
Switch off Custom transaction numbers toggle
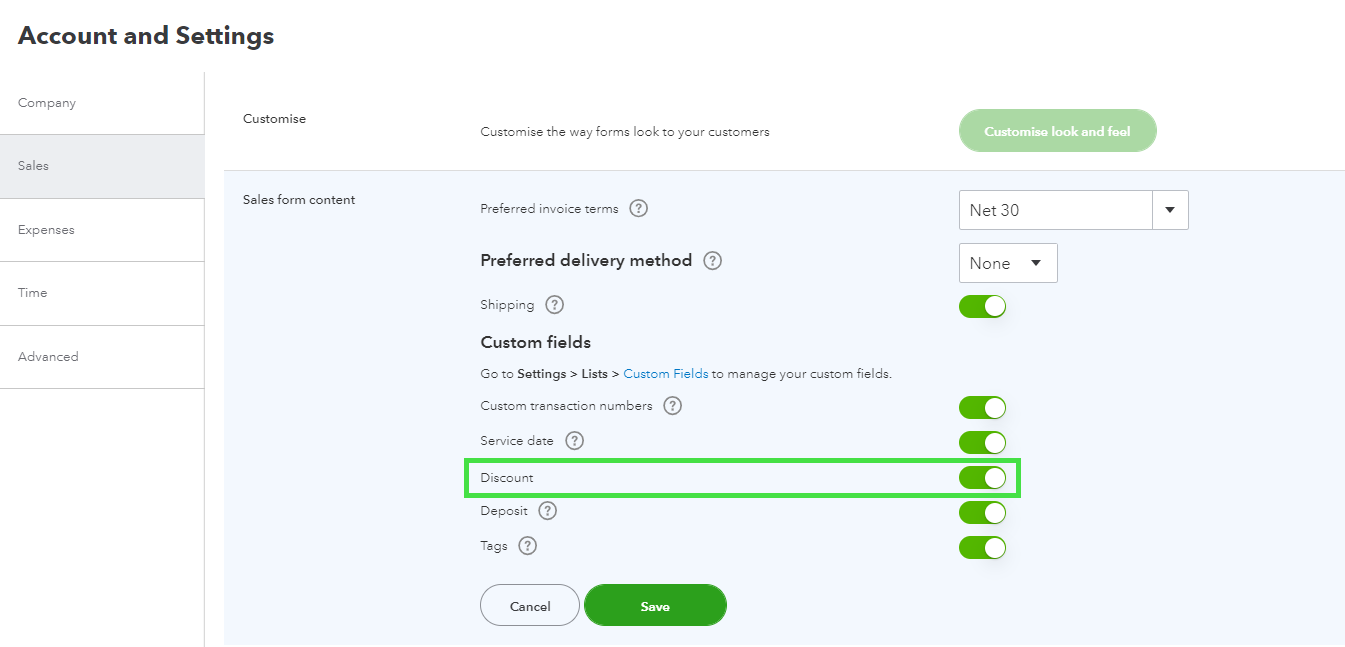[x=982, y=407]
